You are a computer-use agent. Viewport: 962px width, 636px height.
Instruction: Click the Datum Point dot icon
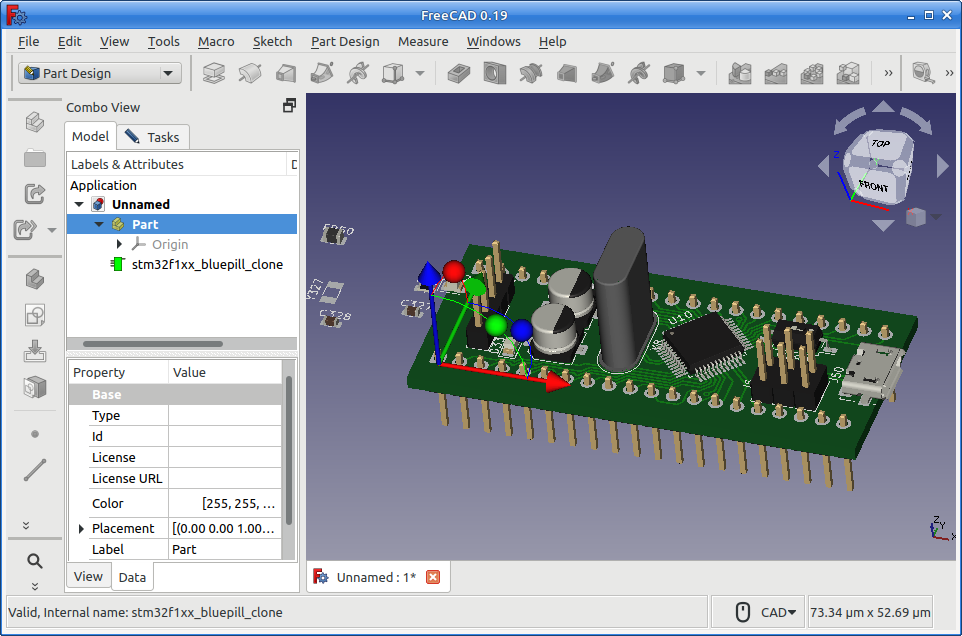tap(35, 434)
